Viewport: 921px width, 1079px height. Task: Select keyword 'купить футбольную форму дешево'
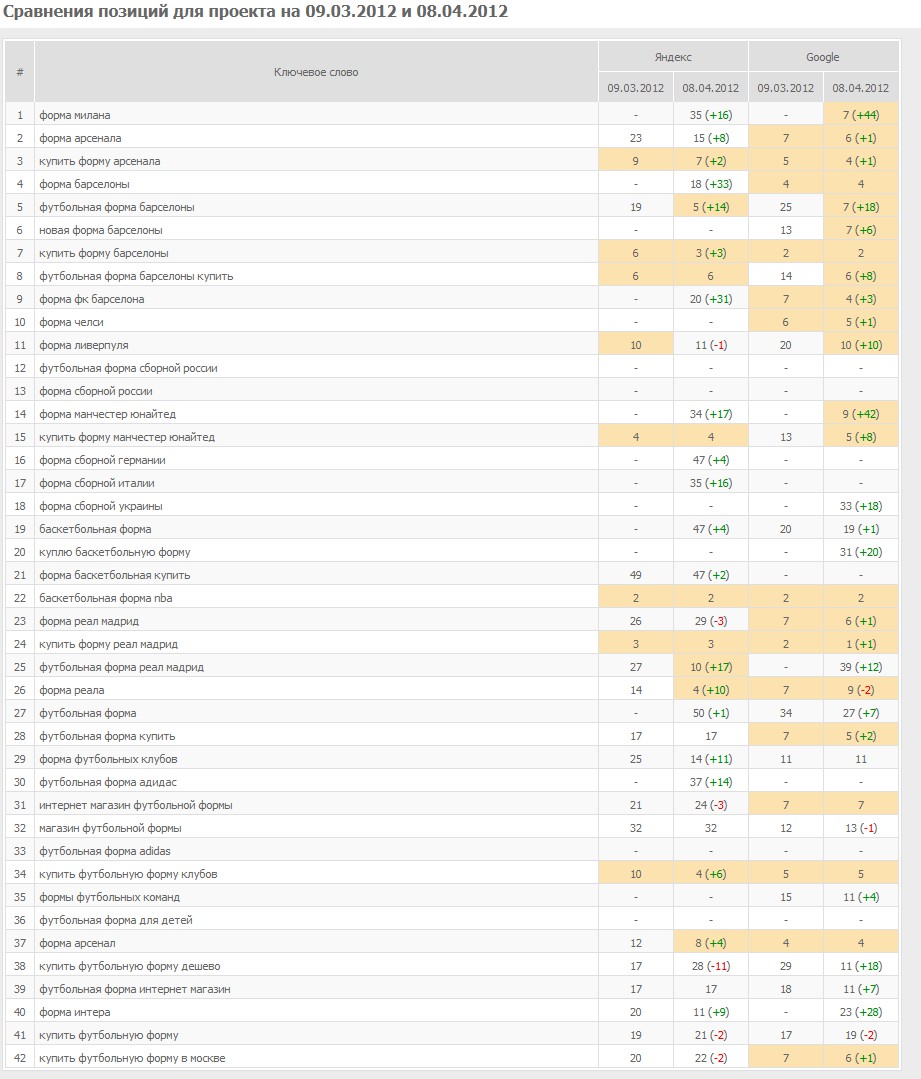(x=130, y=966)
